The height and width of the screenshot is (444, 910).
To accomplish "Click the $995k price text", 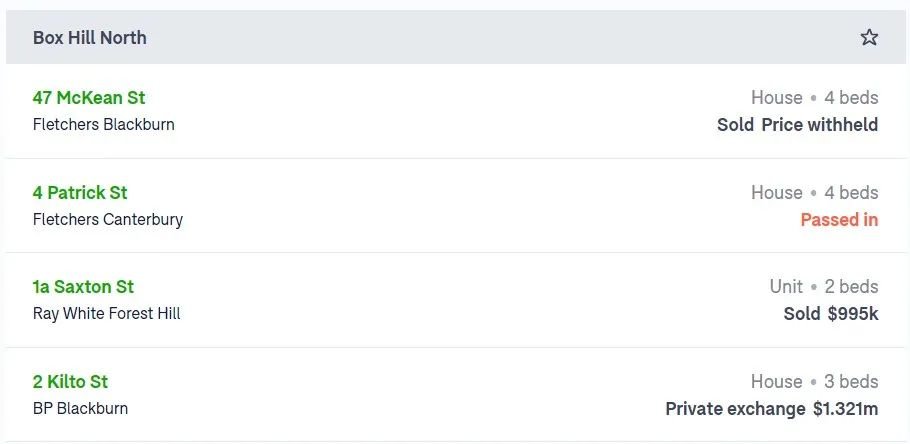I will click(853, 313).
